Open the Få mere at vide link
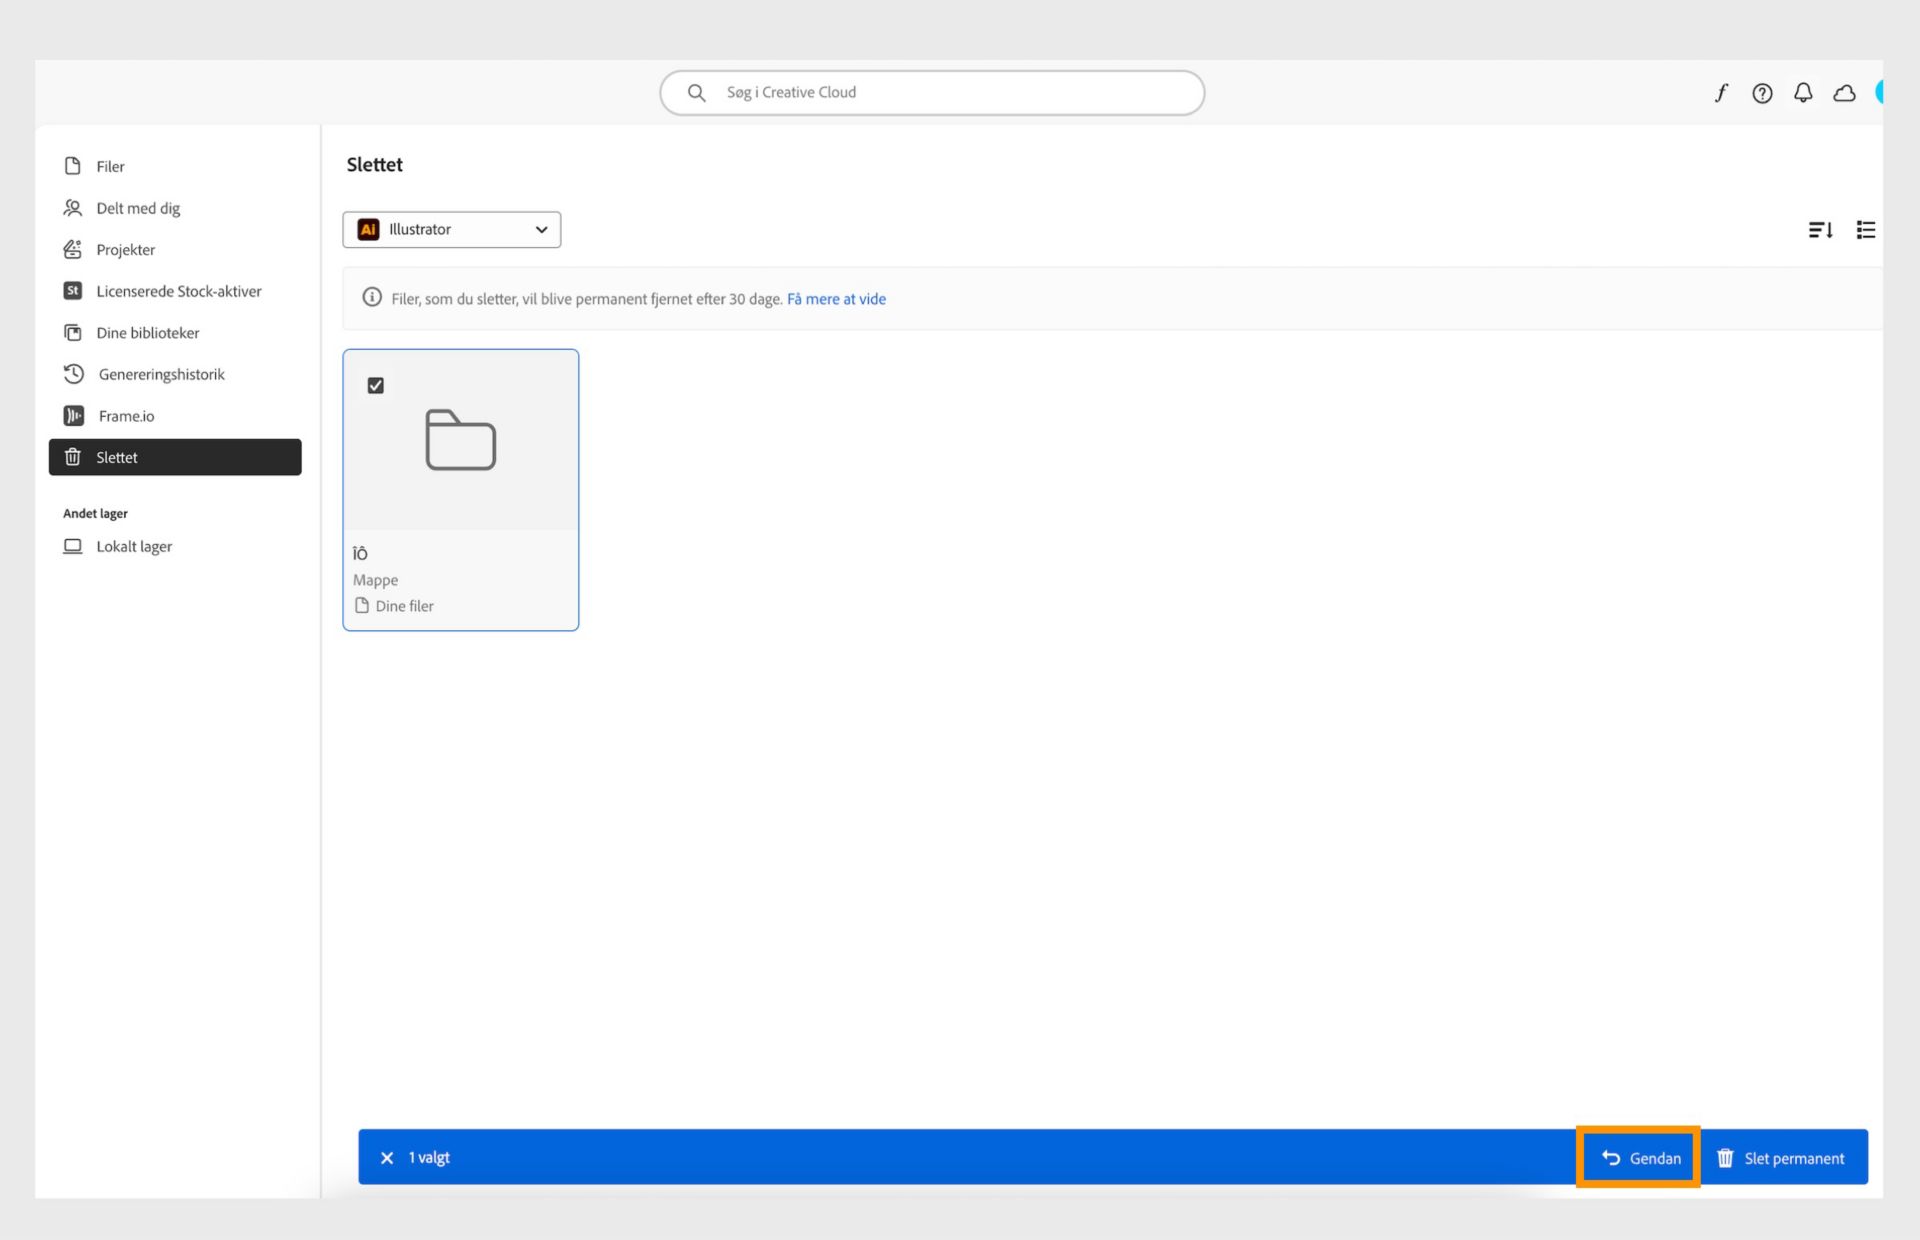 (836, 299)
